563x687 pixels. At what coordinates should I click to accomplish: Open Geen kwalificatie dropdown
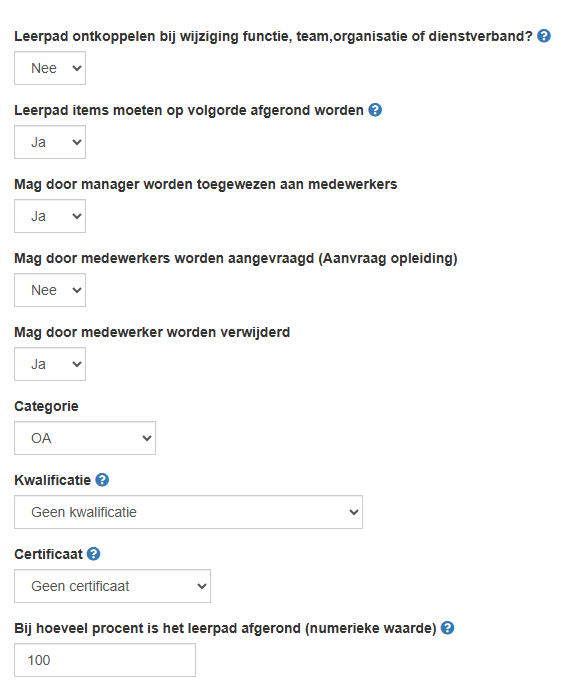(x=188, y=513)
